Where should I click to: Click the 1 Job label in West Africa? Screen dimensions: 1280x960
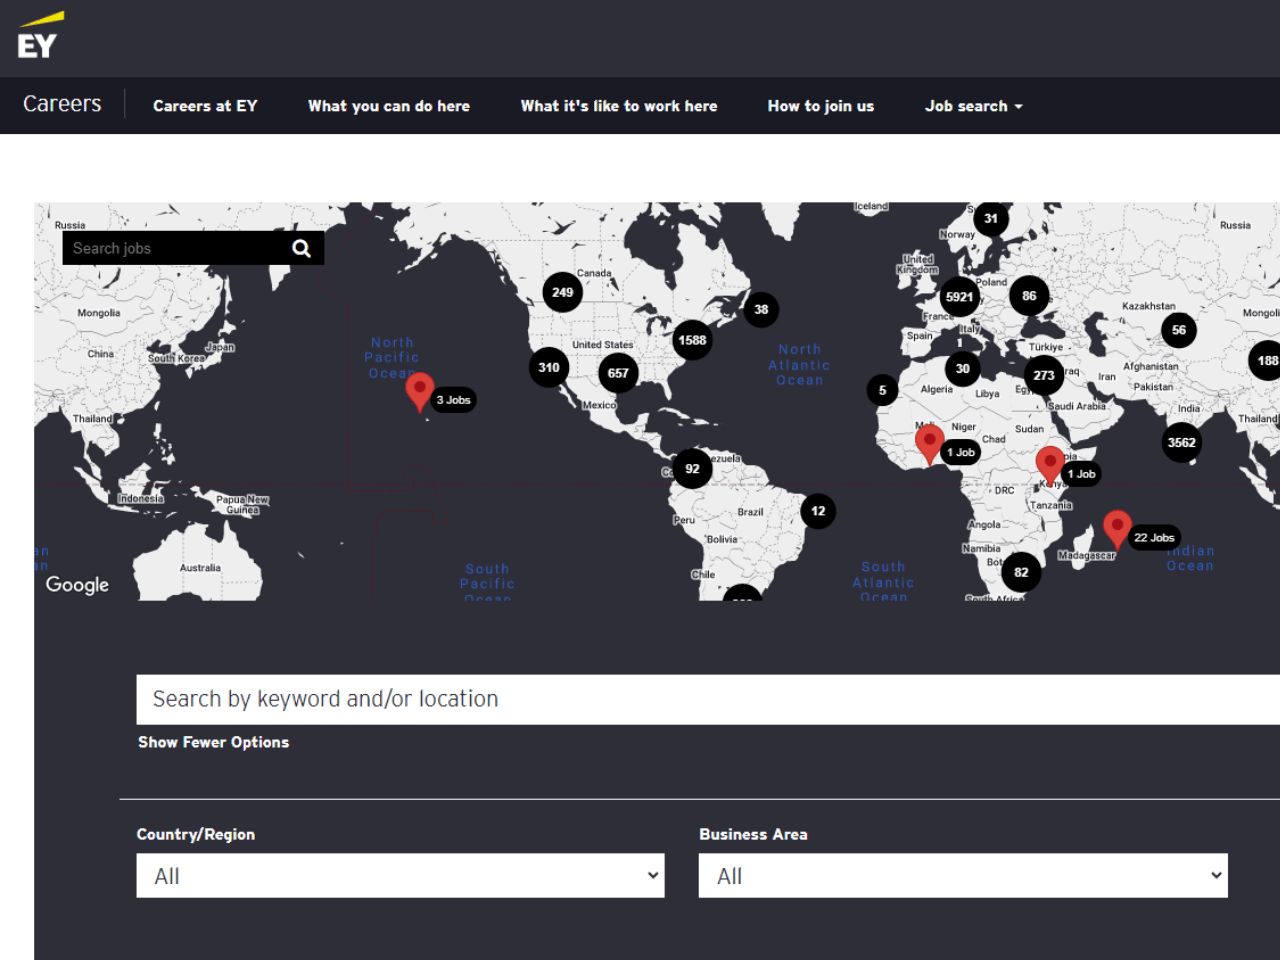(961, 452)
